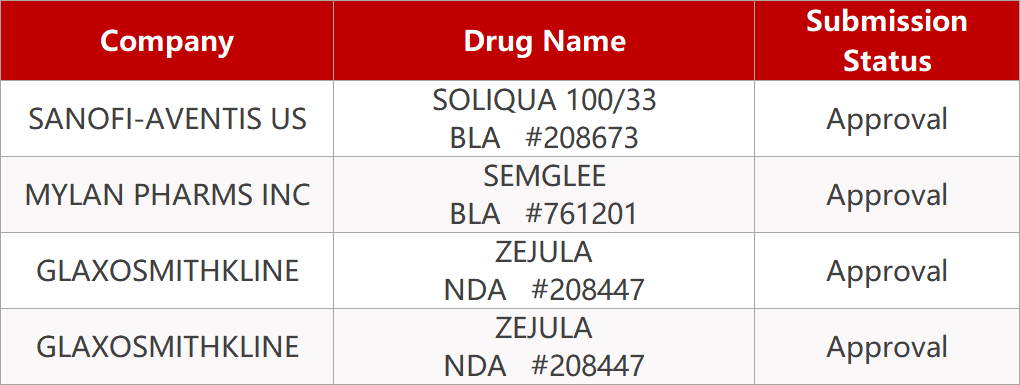The width and height of the screenshot is (1020, 385).
Task: Click ZEJULA in the last table row
Action: (544, 328)
